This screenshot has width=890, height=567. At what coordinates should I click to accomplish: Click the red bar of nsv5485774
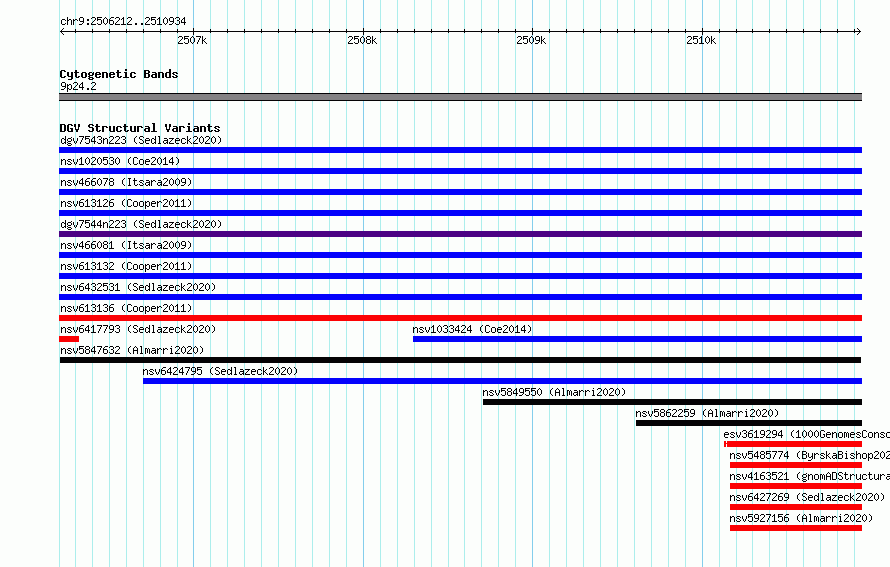click(x=796, y=465)
